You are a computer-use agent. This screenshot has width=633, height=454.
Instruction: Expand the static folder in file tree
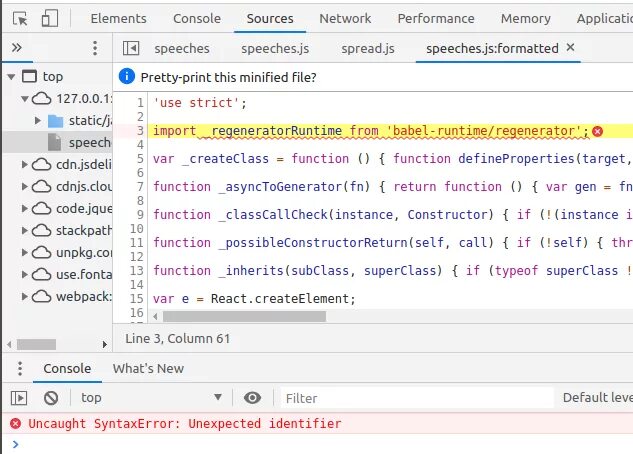click(x=39, y=120)
